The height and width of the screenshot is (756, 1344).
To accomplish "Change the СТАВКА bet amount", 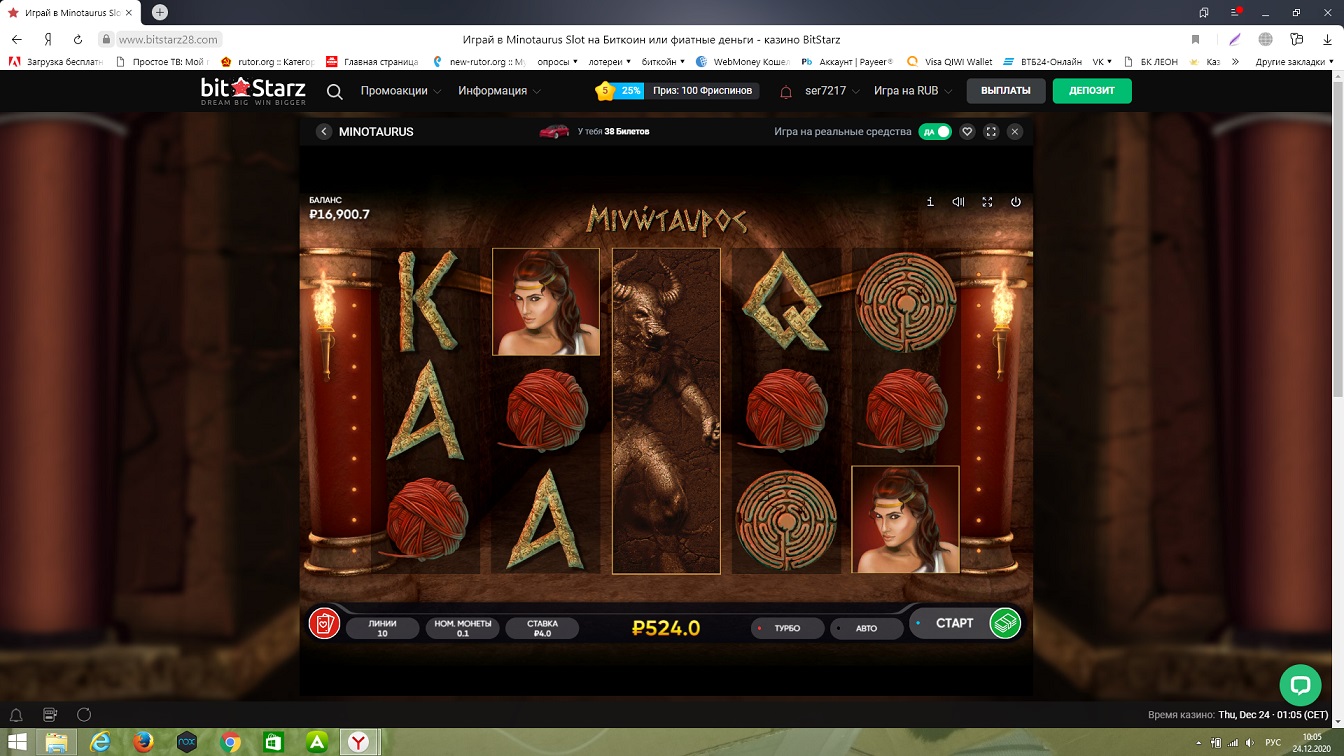I will tap(543, 628).
